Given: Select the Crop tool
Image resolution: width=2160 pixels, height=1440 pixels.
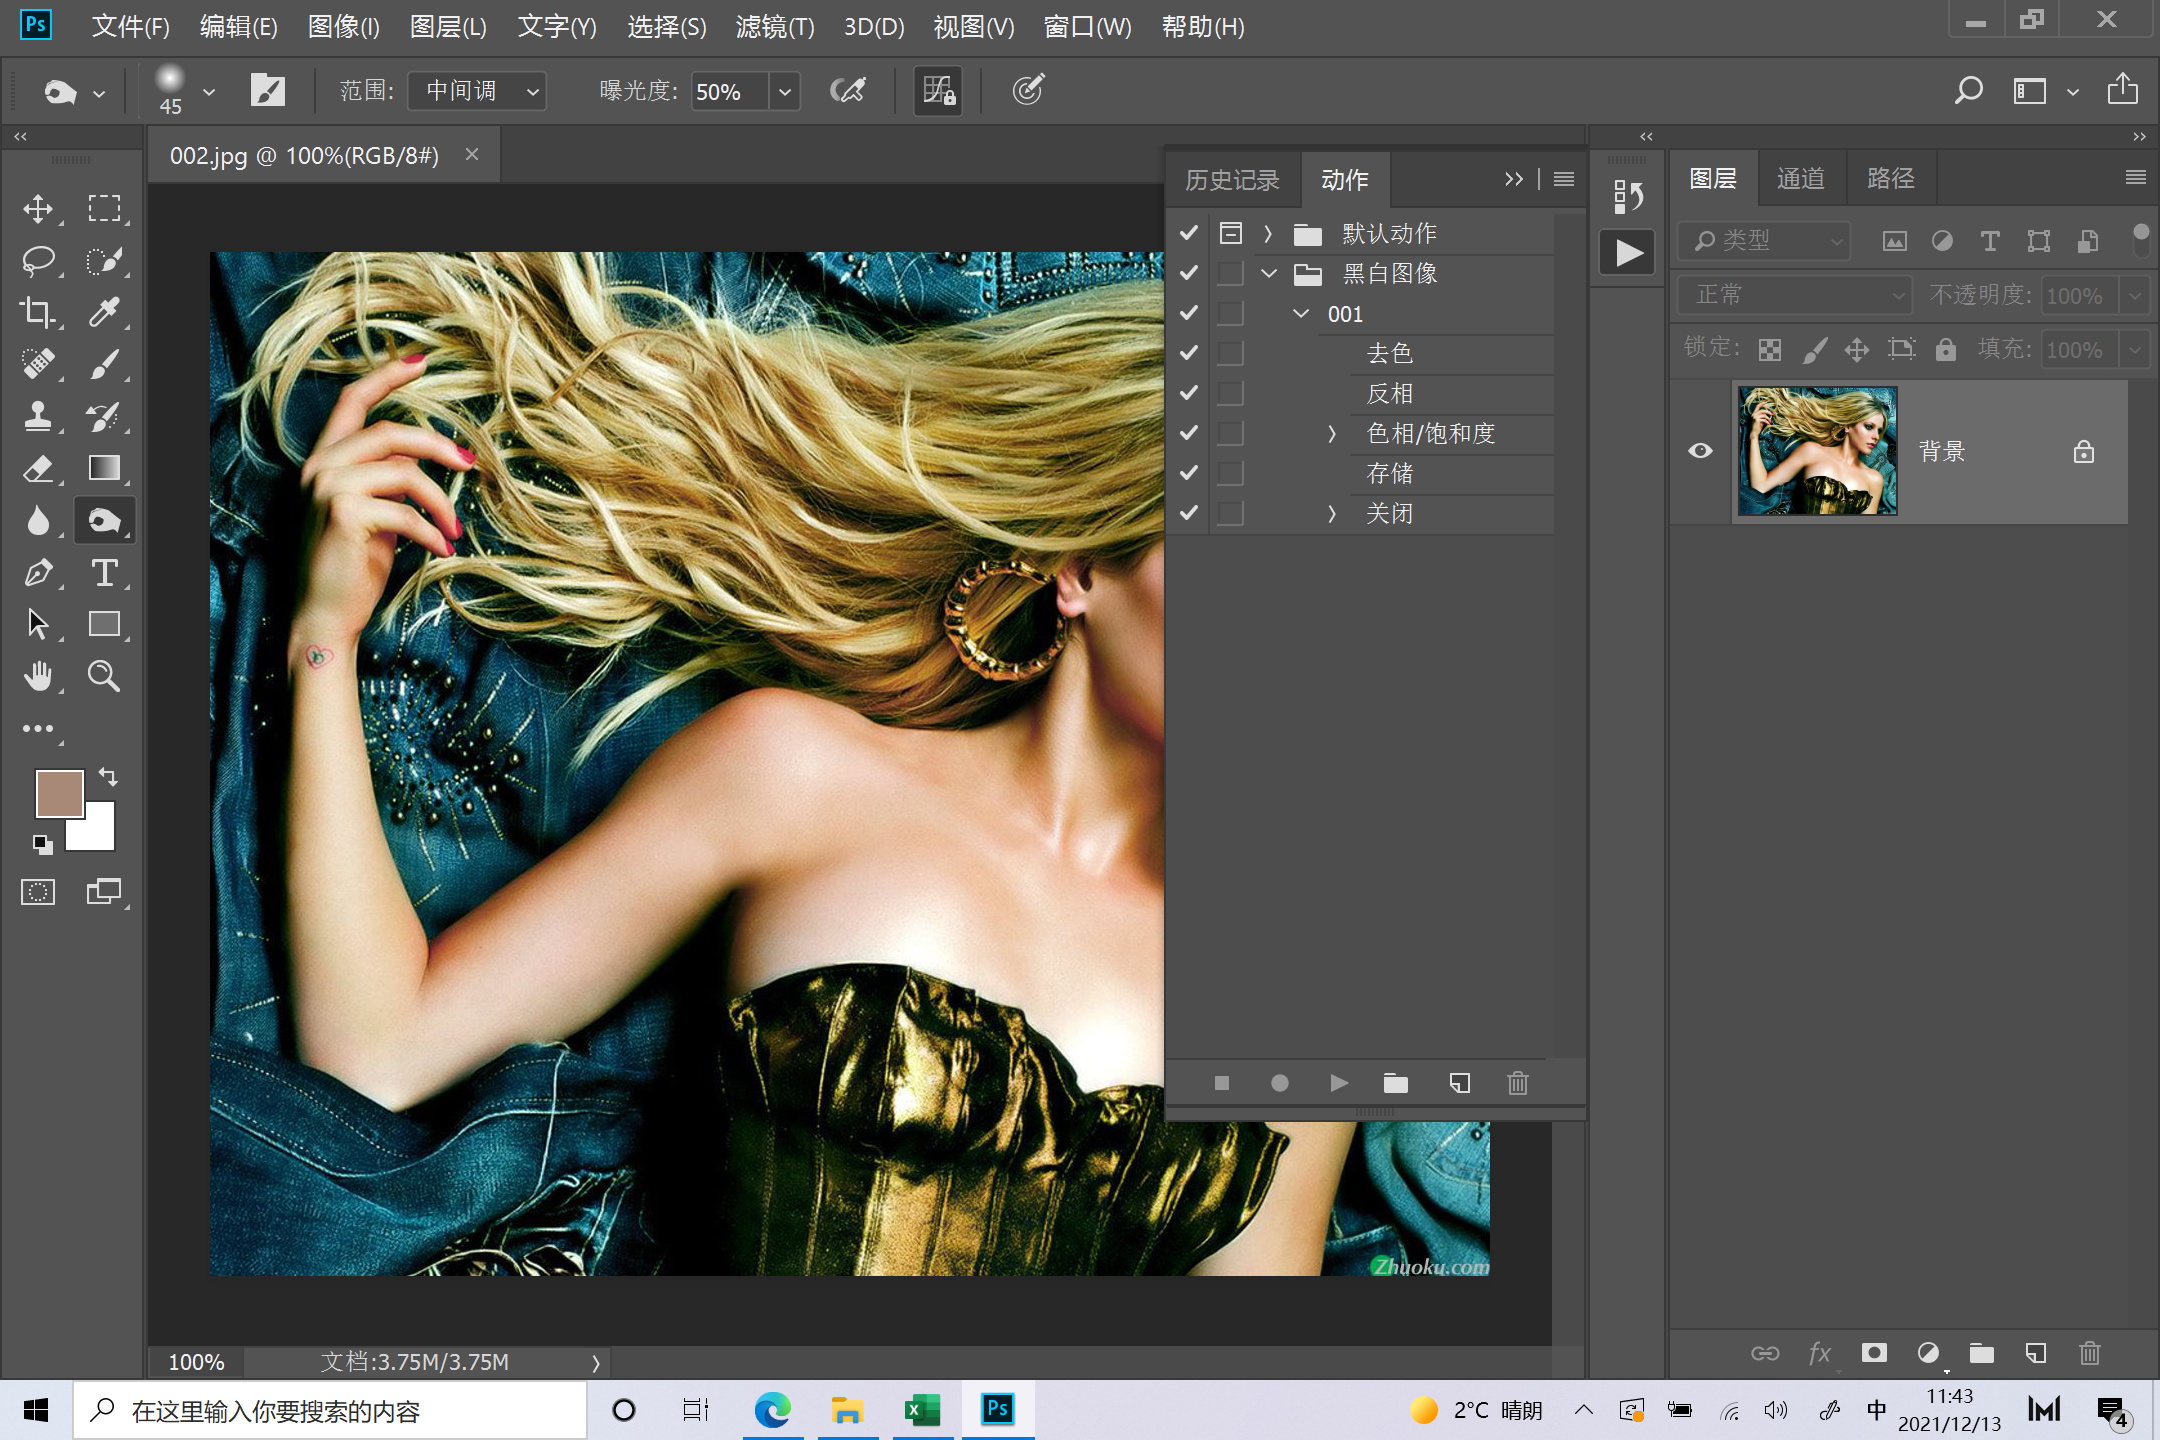Looking at the screenshot, I should [x=38, y=312].
